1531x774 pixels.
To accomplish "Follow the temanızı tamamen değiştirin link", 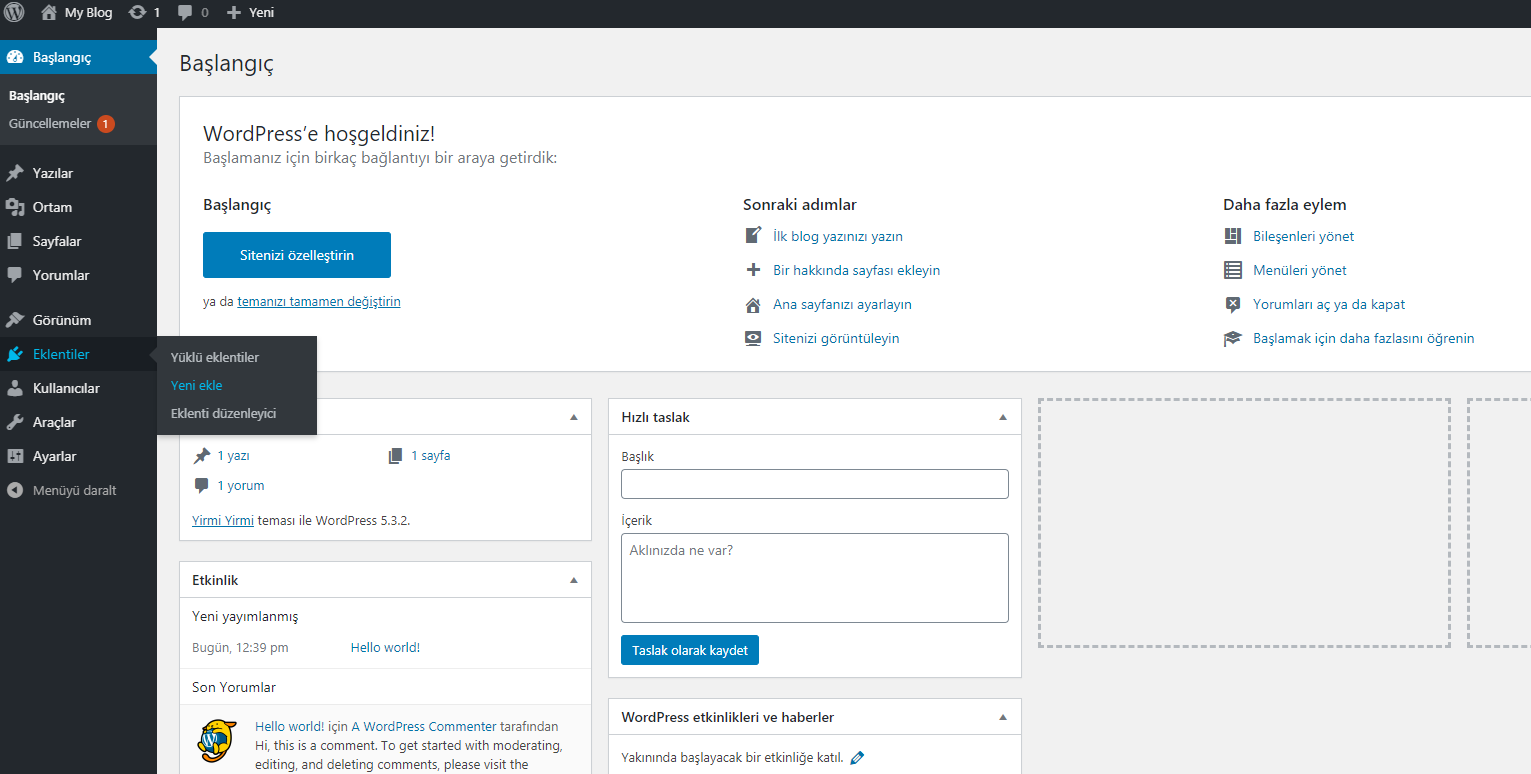I will (x=319, y=301).
